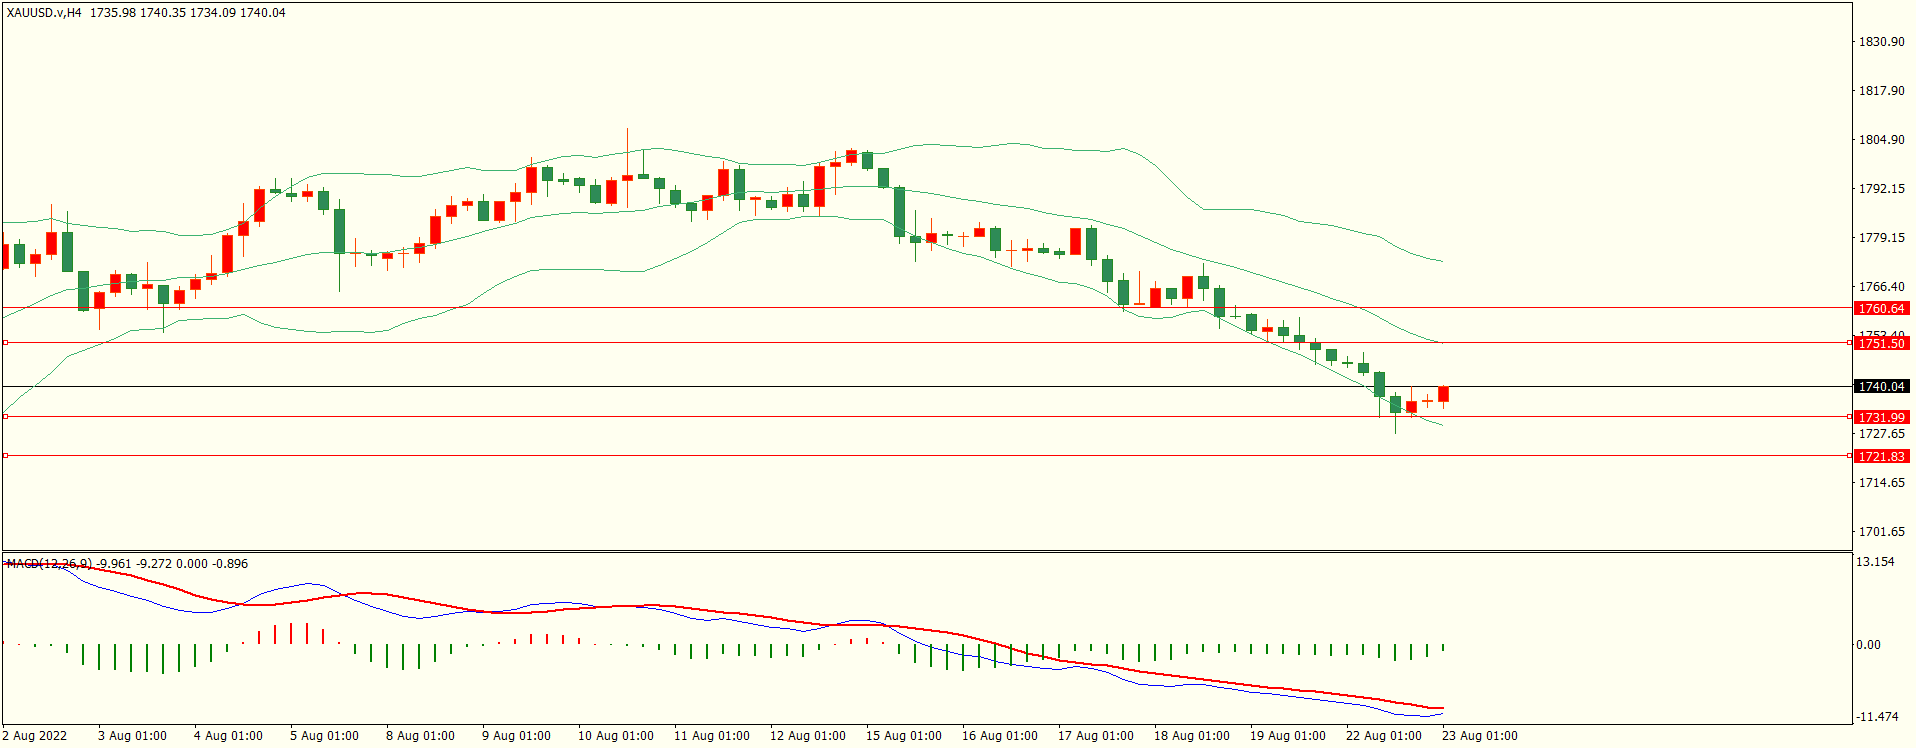This screenshot has height=748, width=1916.
Task: Click the 1830.90 price scale value
Action: [x=1881, y=42]
